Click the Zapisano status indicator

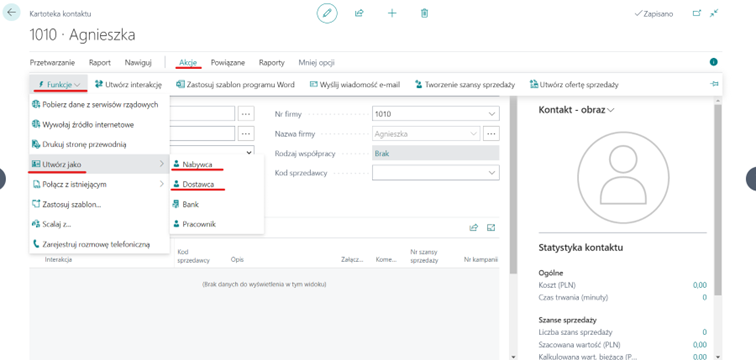click(x=654, y=14)
